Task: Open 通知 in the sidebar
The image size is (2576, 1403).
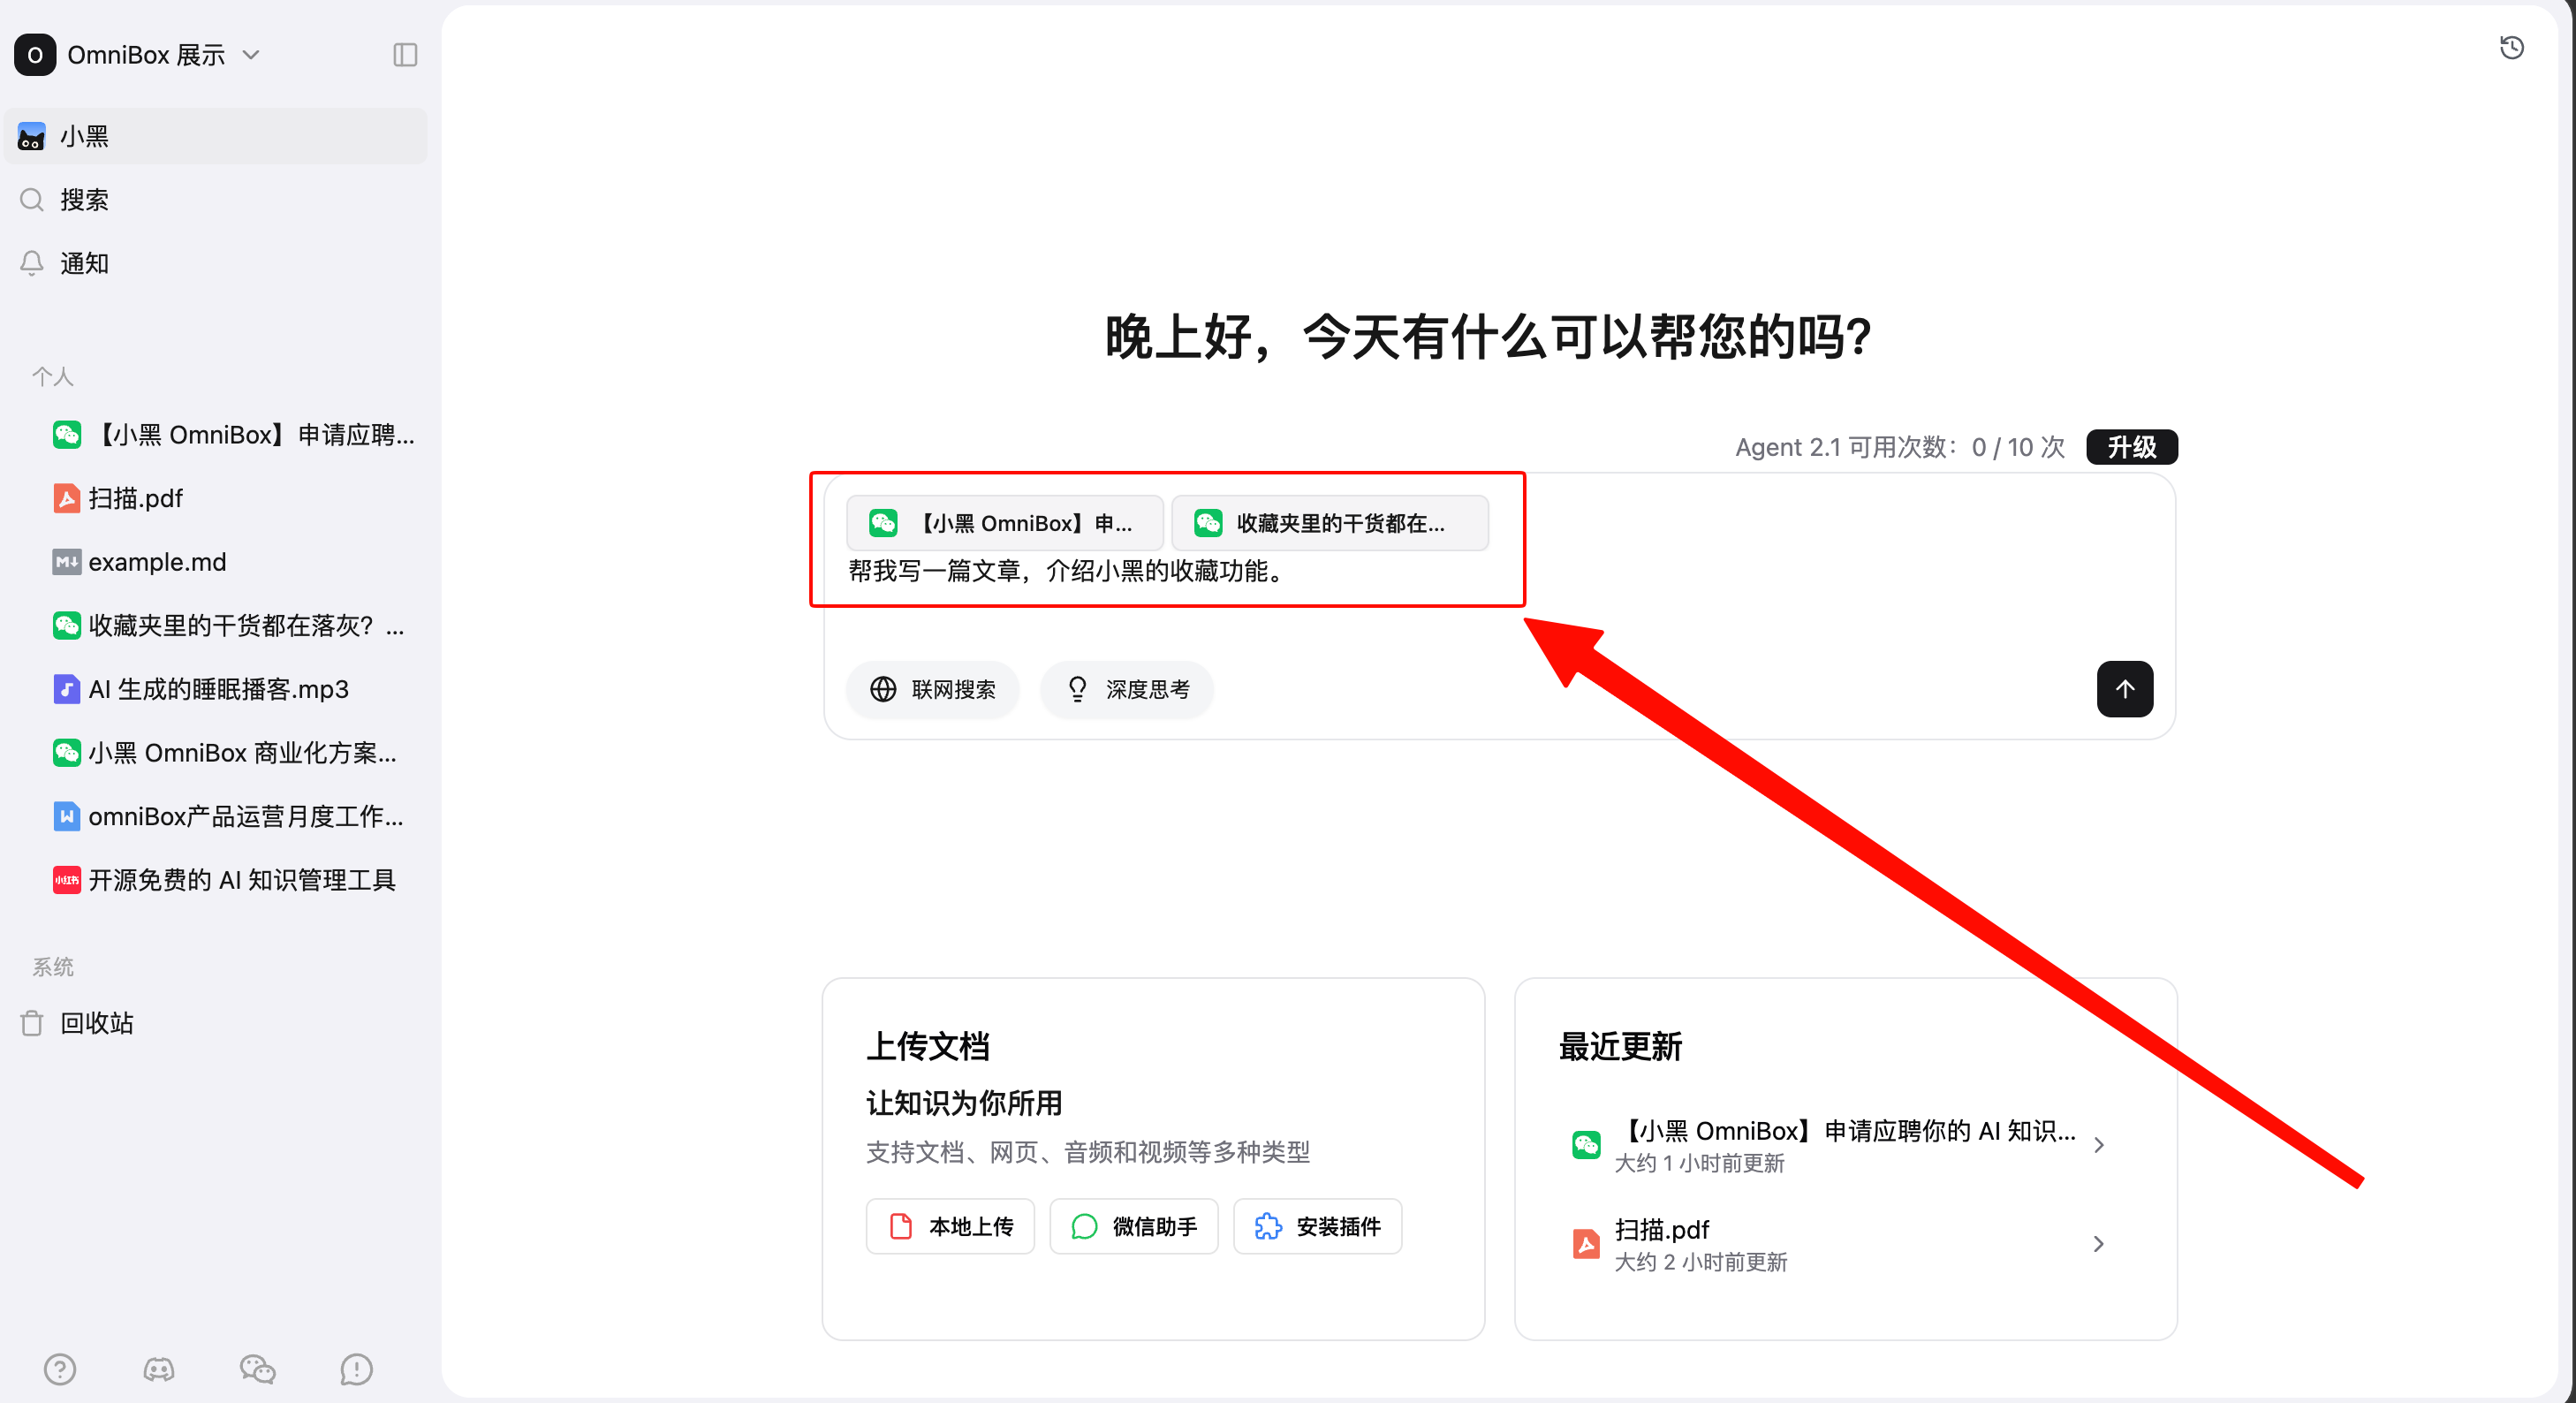Action: (215, 263)
